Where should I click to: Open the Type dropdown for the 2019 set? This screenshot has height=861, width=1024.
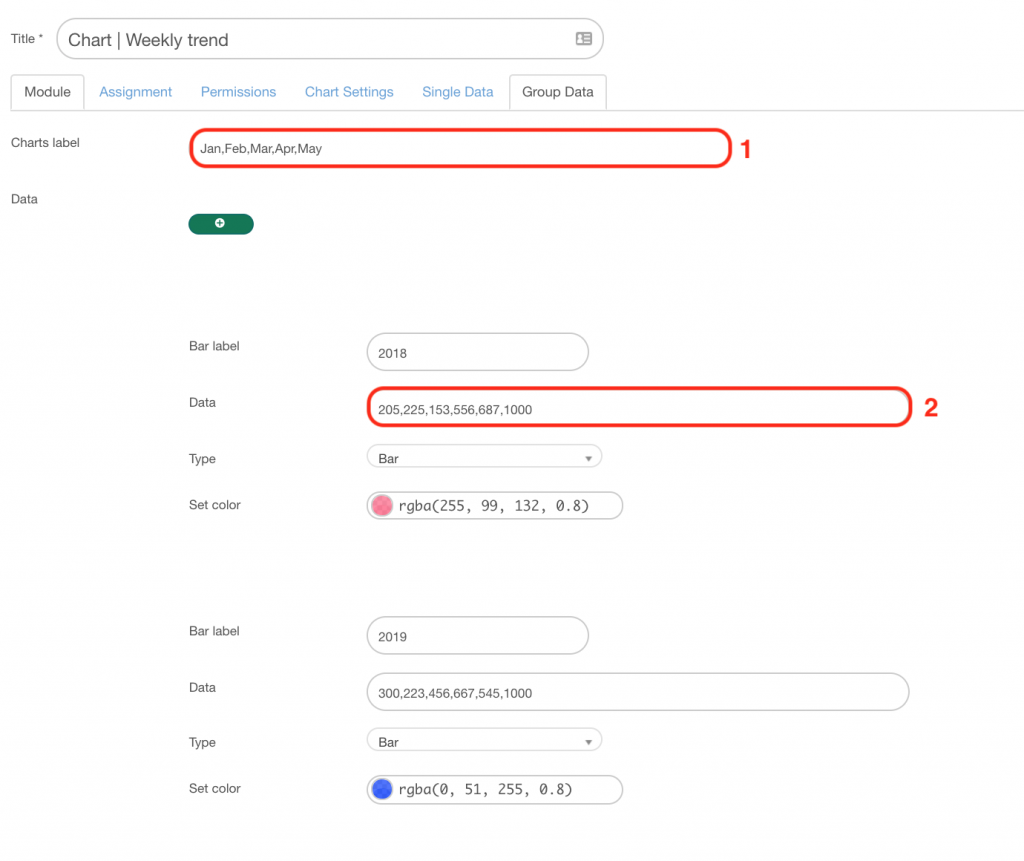point(484,741)
